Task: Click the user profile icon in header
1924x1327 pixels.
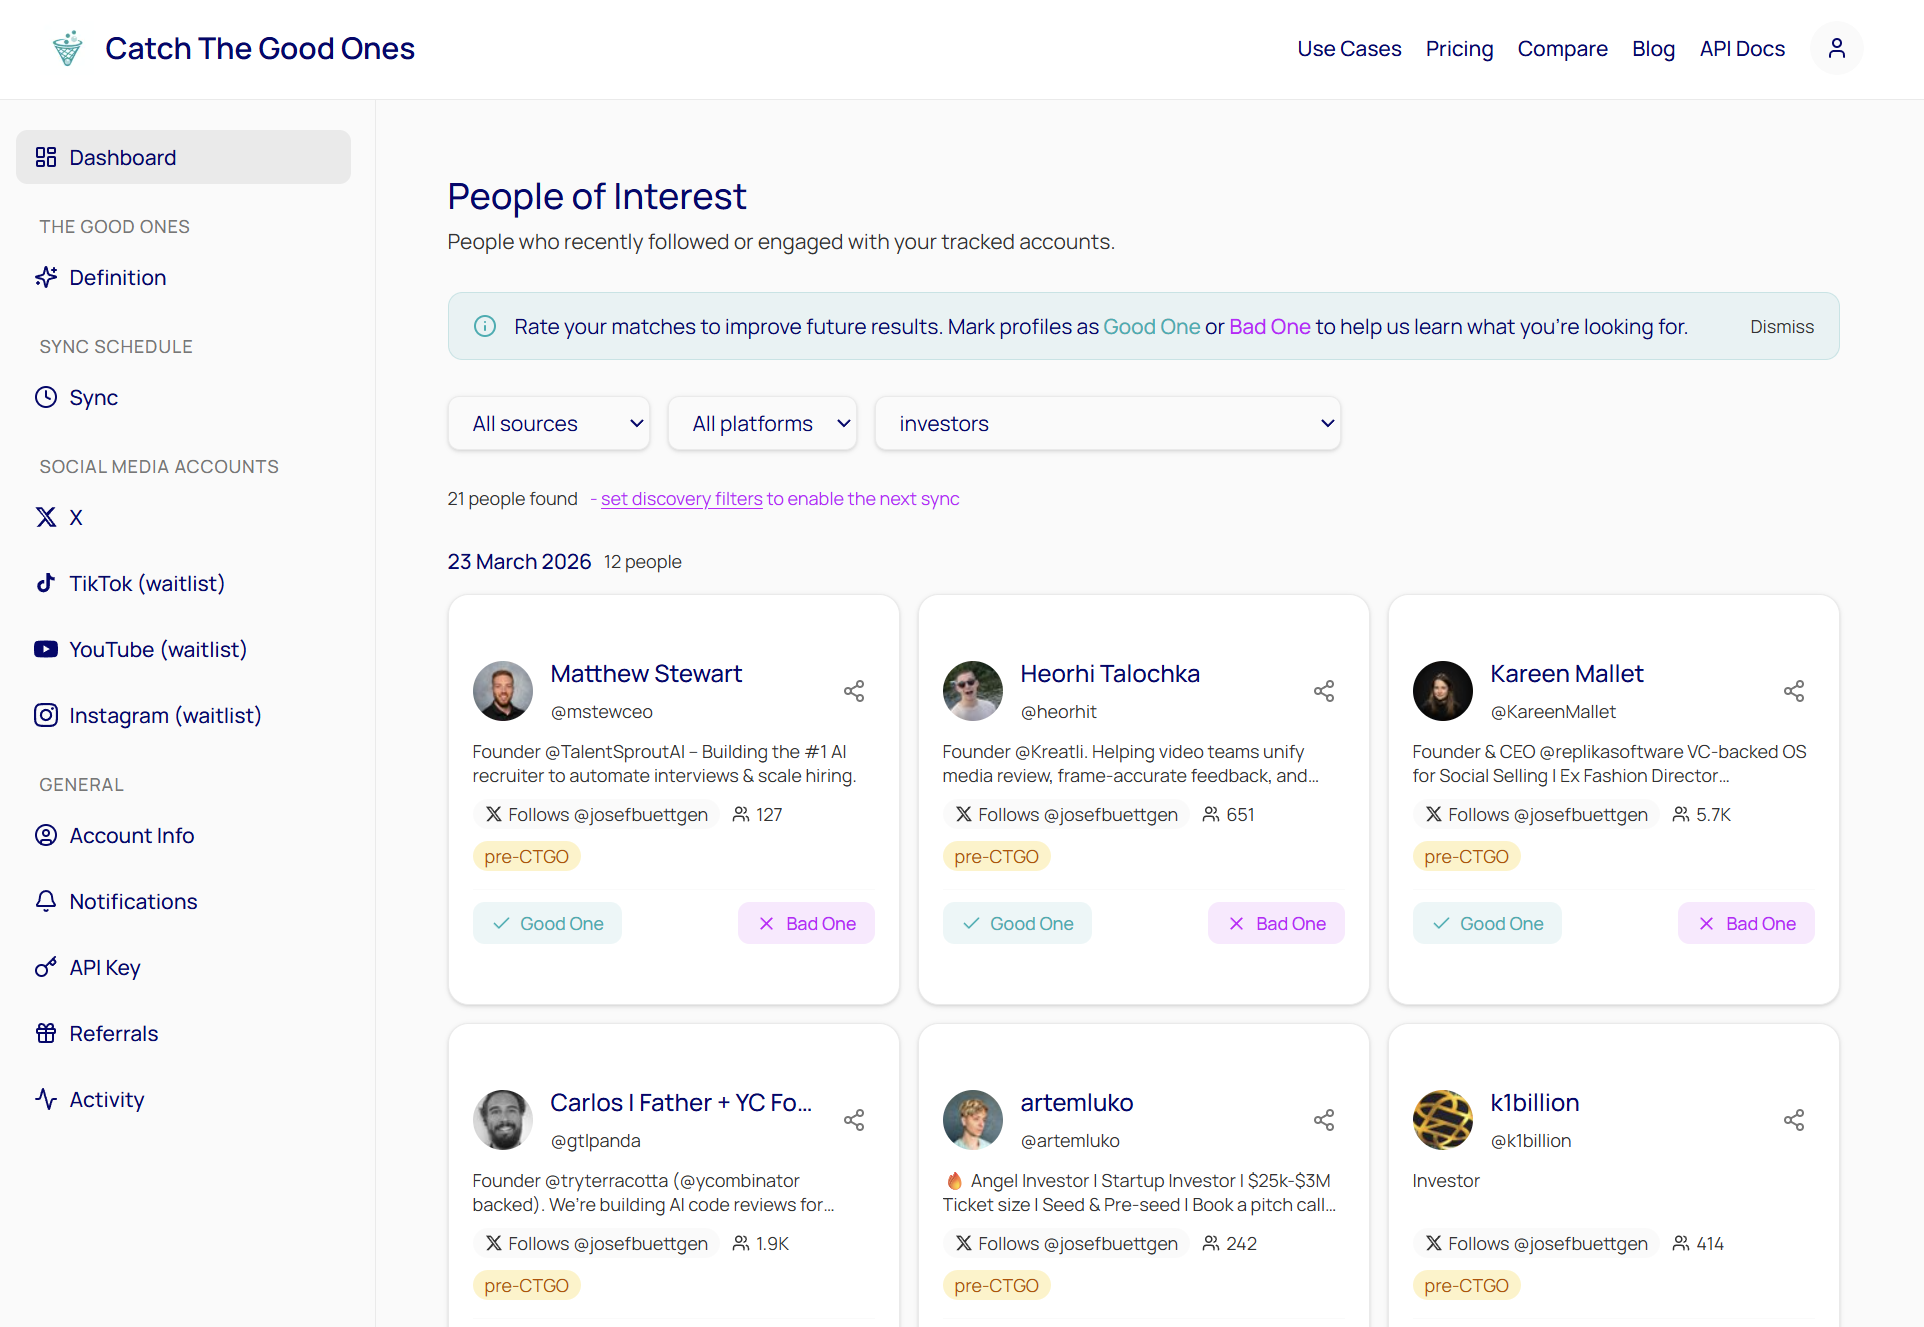Action: click(1836, 48)
